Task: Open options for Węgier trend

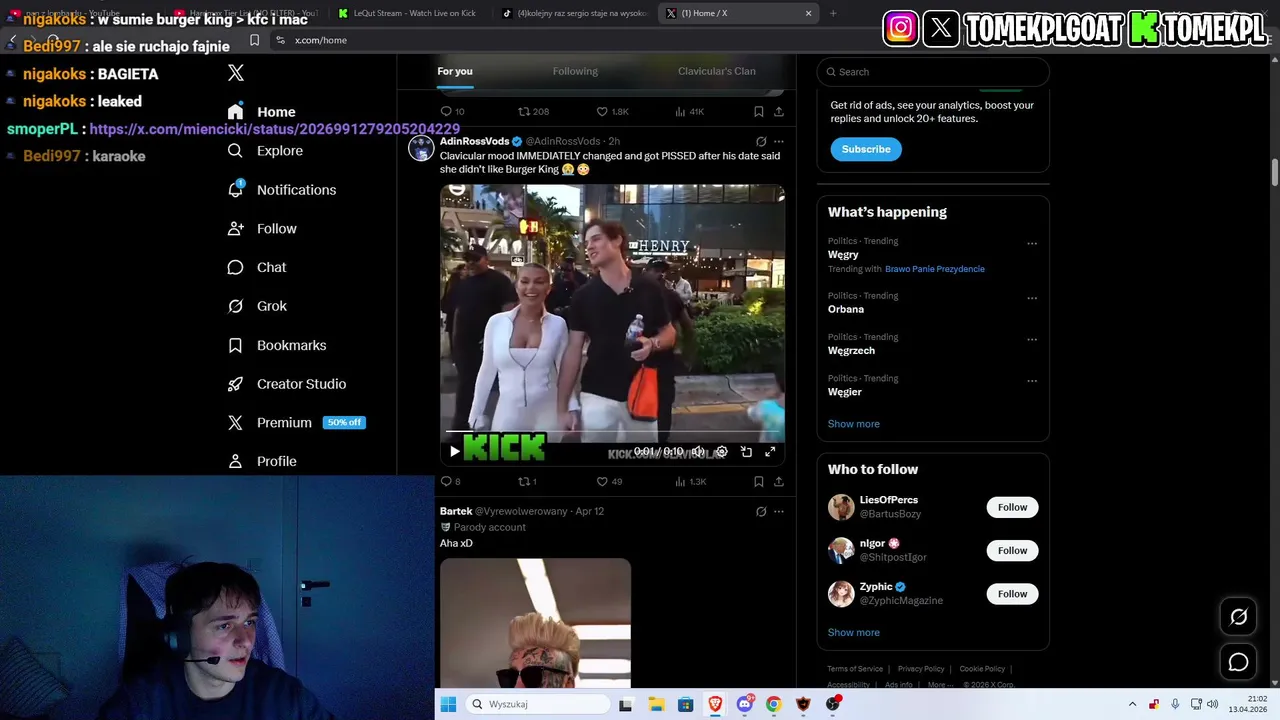Action: [x=1032, y=381]
